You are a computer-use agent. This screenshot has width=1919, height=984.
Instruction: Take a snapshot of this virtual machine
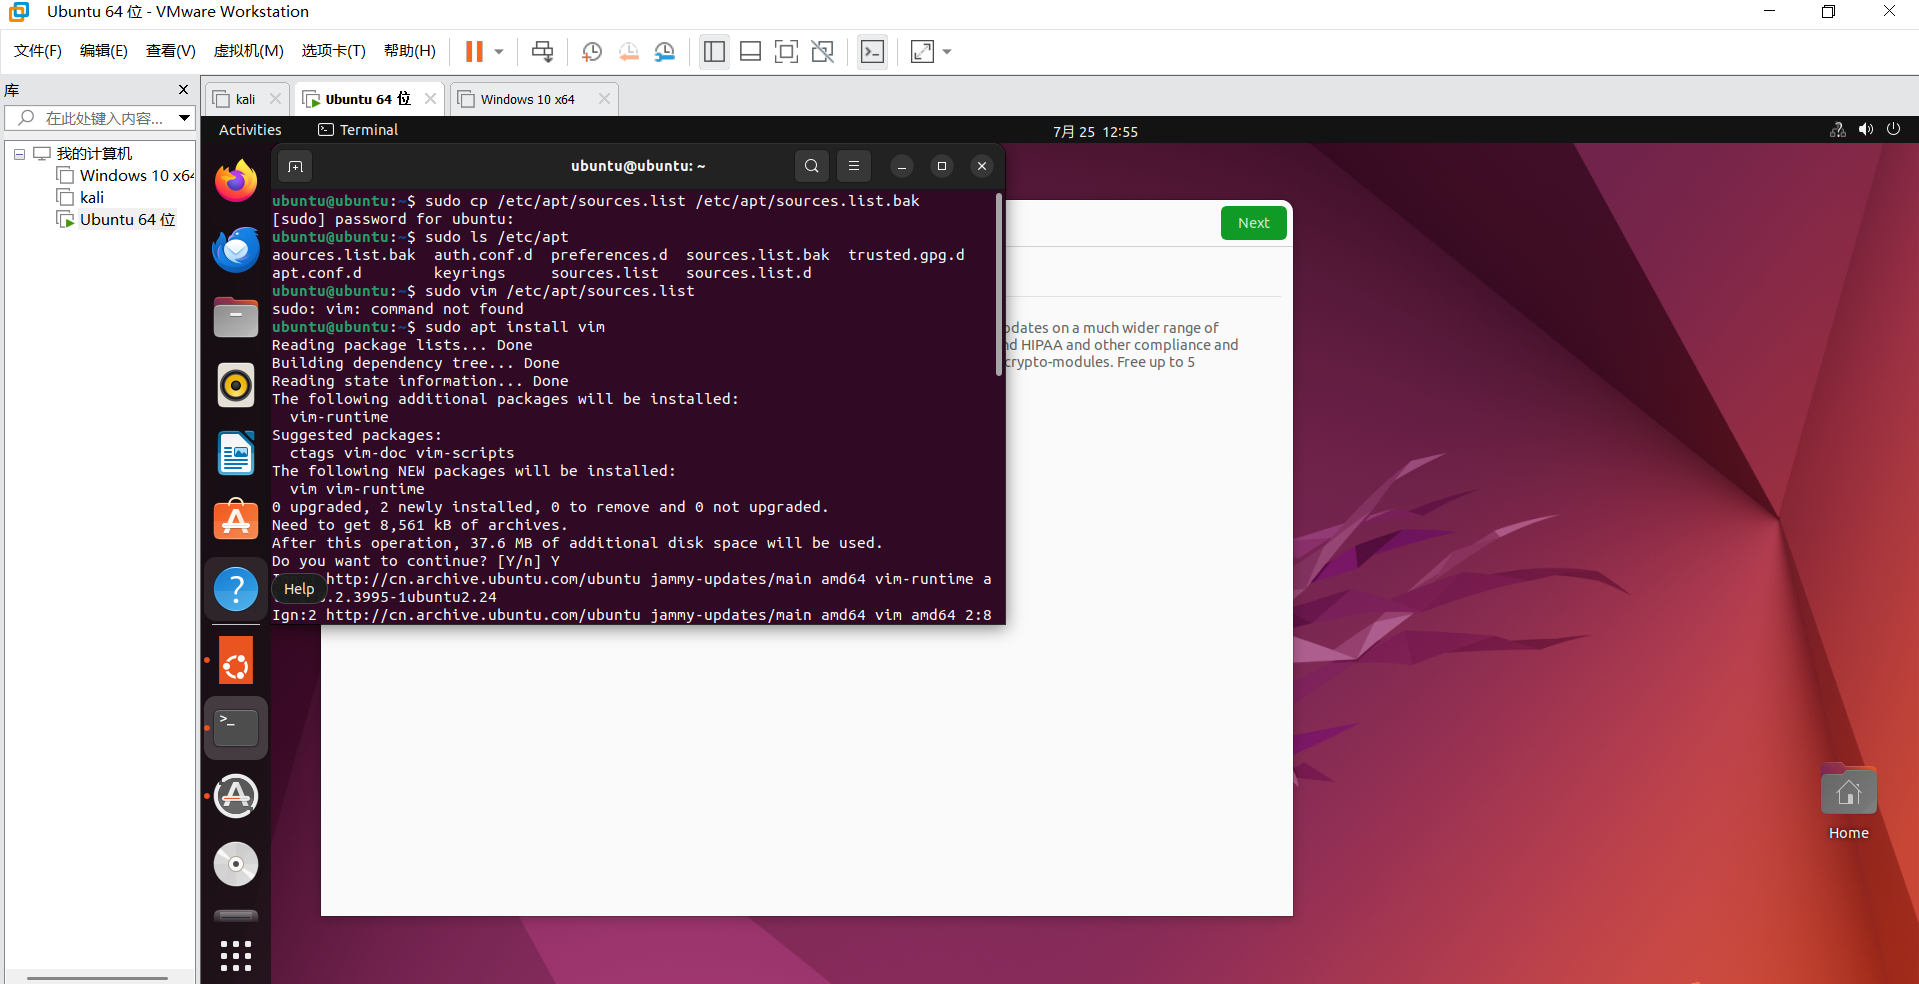tap(592, 51)
